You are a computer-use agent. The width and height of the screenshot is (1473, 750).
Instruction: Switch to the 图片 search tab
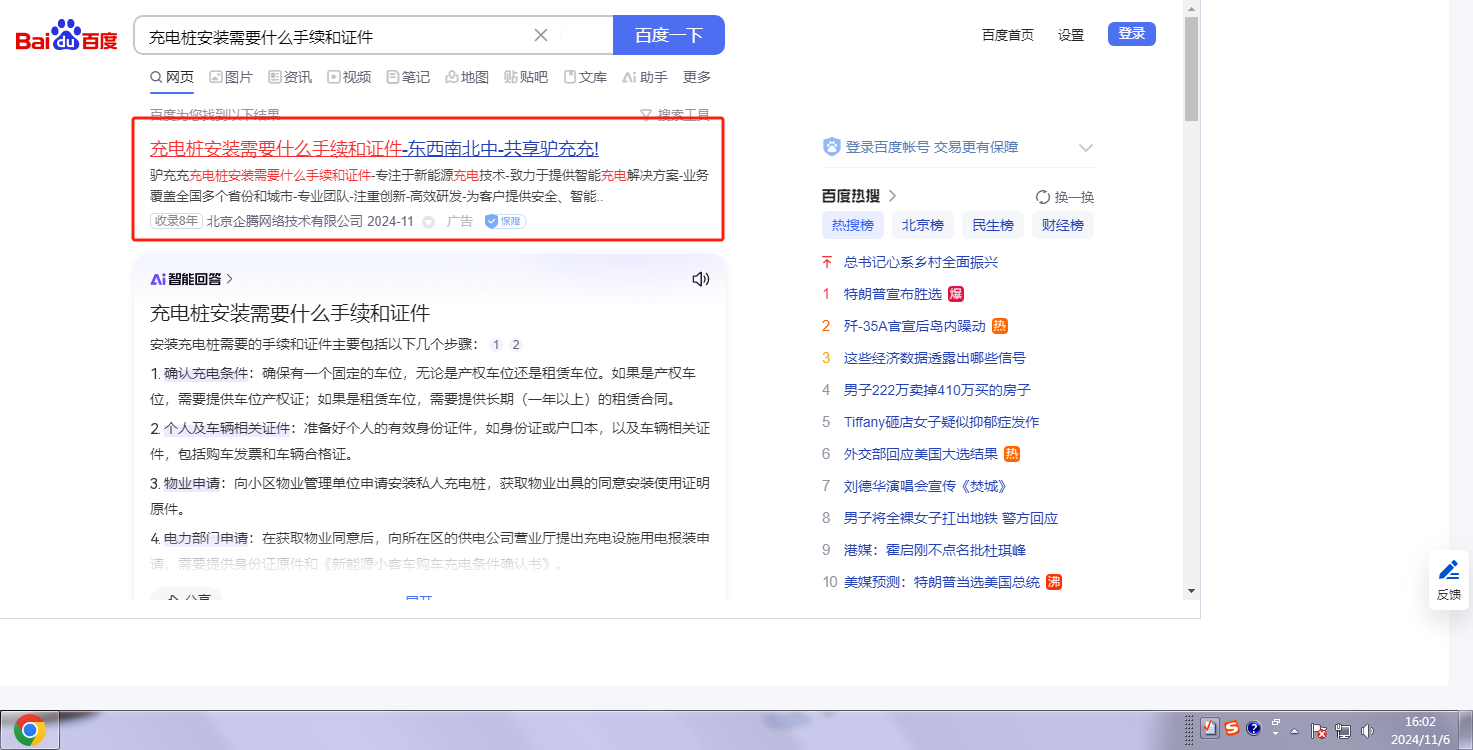click(x=231, y=77)
